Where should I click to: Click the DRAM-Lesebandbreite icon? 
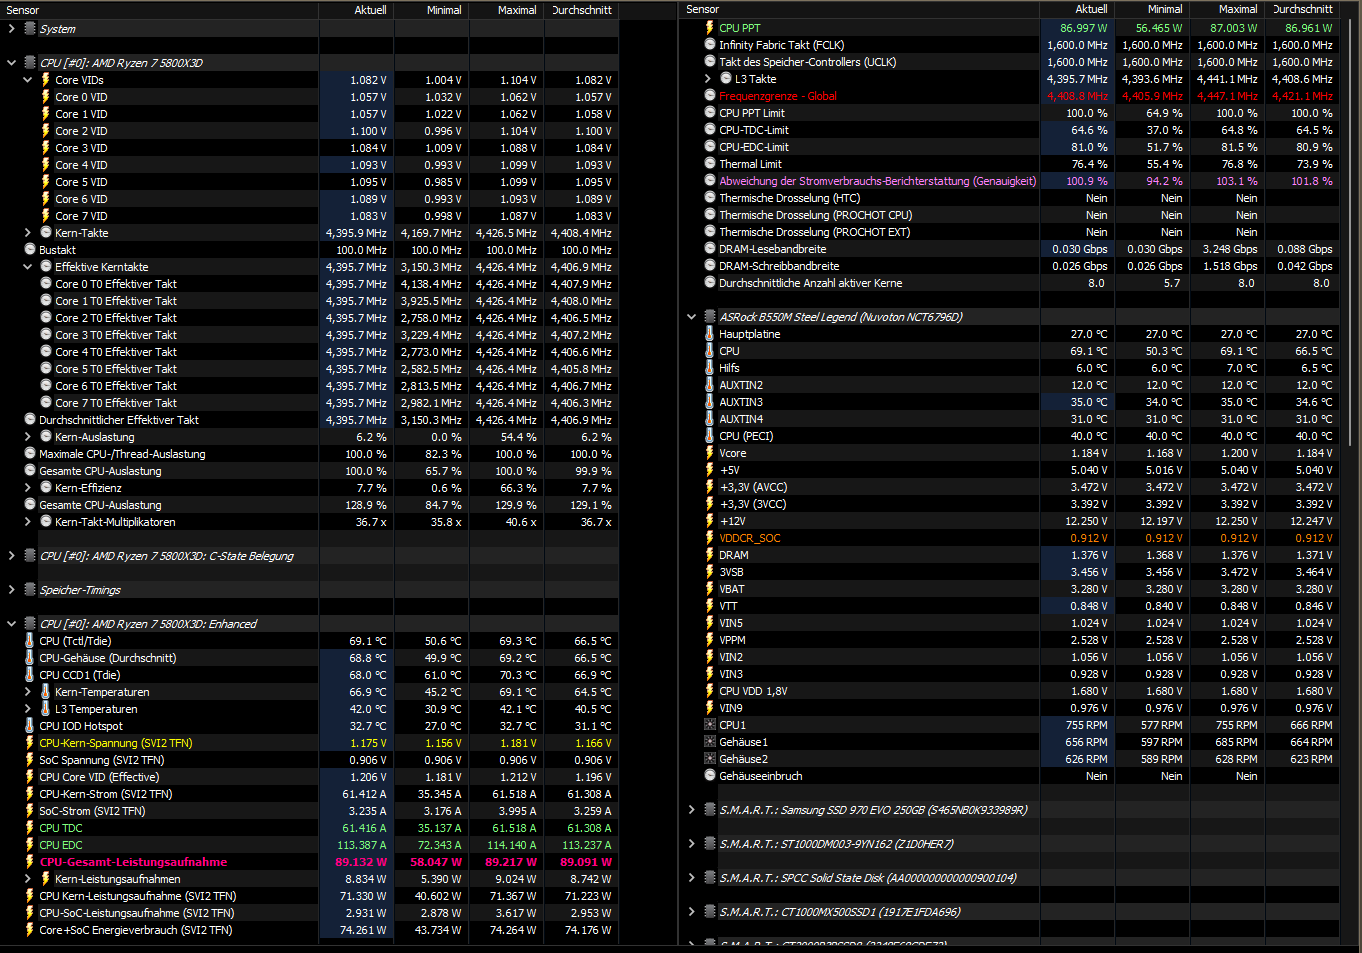pos(710,249)
